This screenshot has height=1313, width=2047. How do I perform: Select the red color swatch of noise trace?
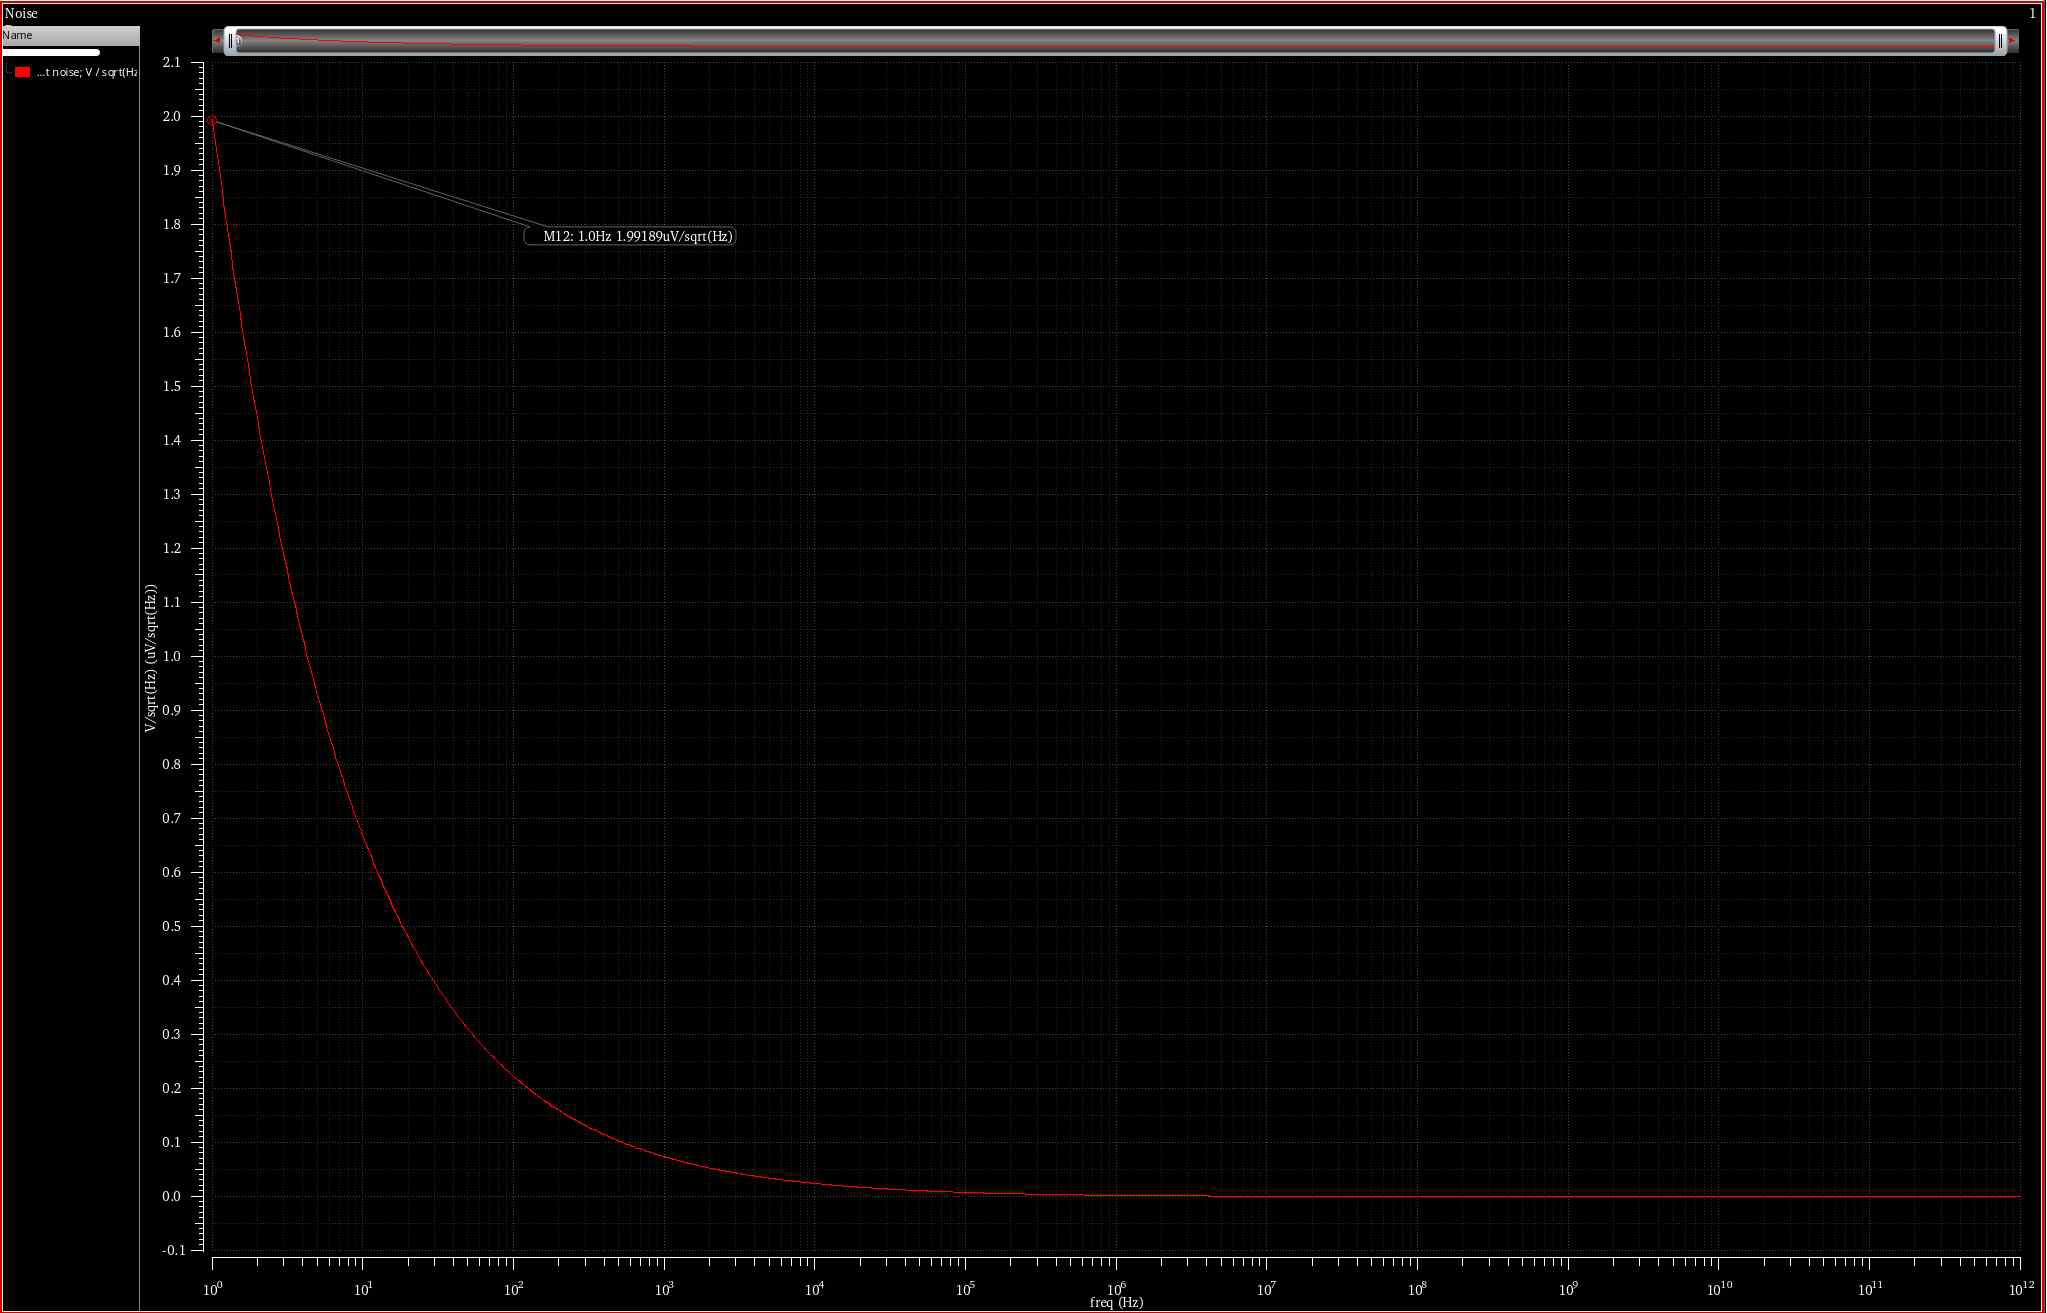tap(22, 72)
